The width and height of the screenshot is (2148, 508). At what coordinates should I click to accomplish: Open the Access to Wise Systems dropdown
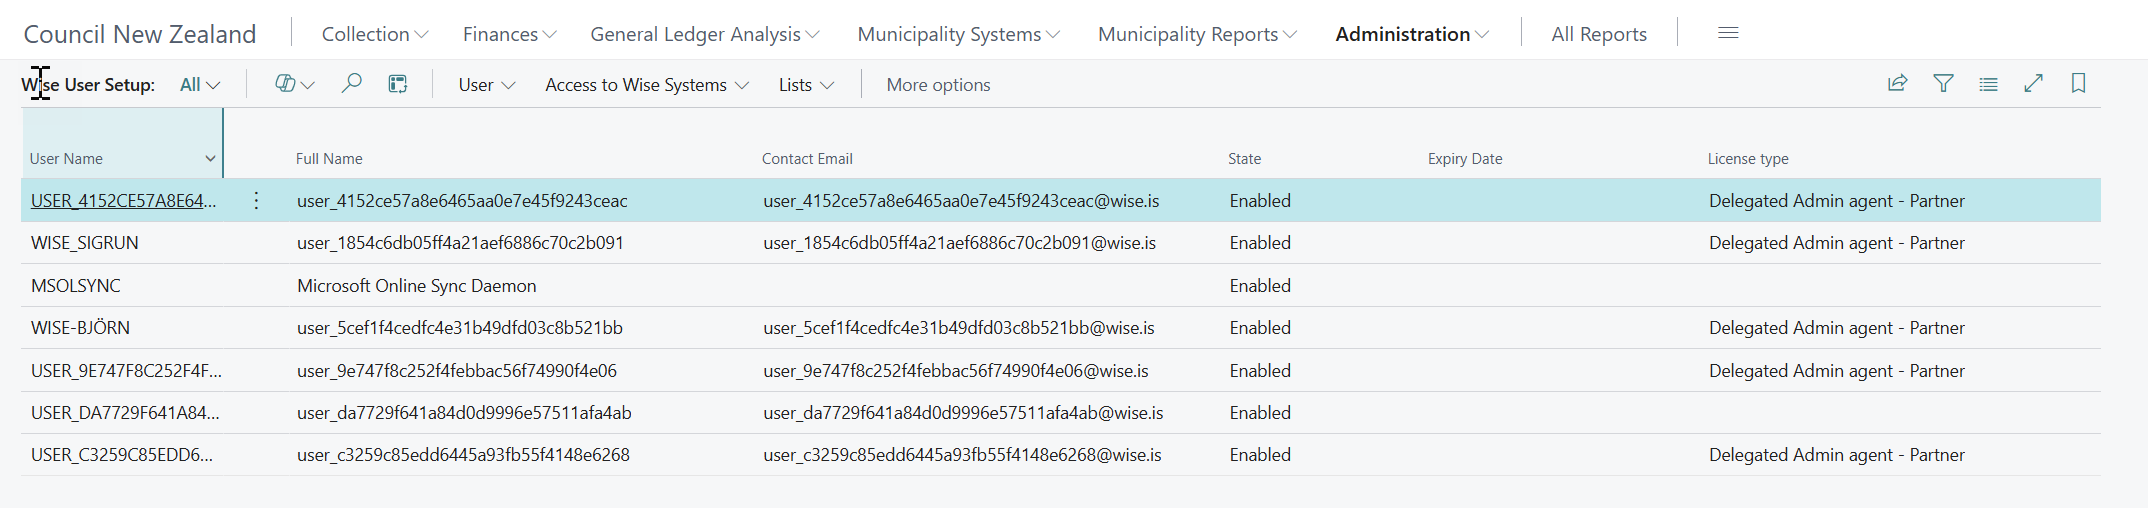pos(646,85)
